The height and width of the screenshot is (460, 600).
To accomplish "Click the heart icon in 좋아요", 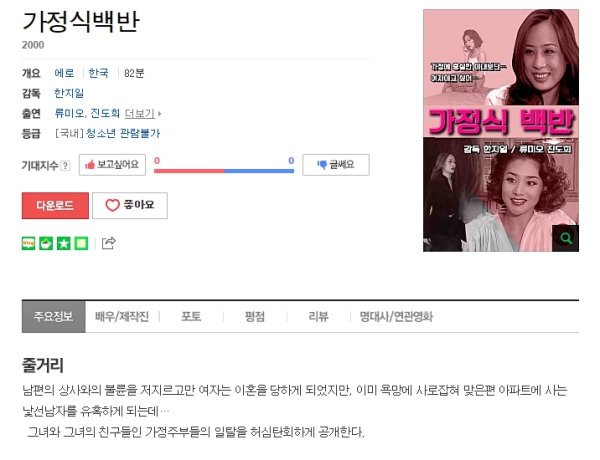I will [112, 205].
